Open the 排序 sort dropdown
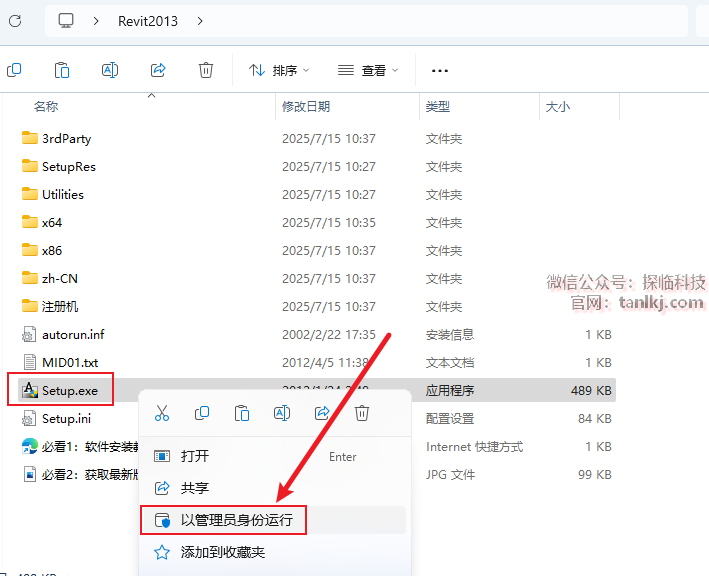The image size is (709, 576). [x=278, y=70]
